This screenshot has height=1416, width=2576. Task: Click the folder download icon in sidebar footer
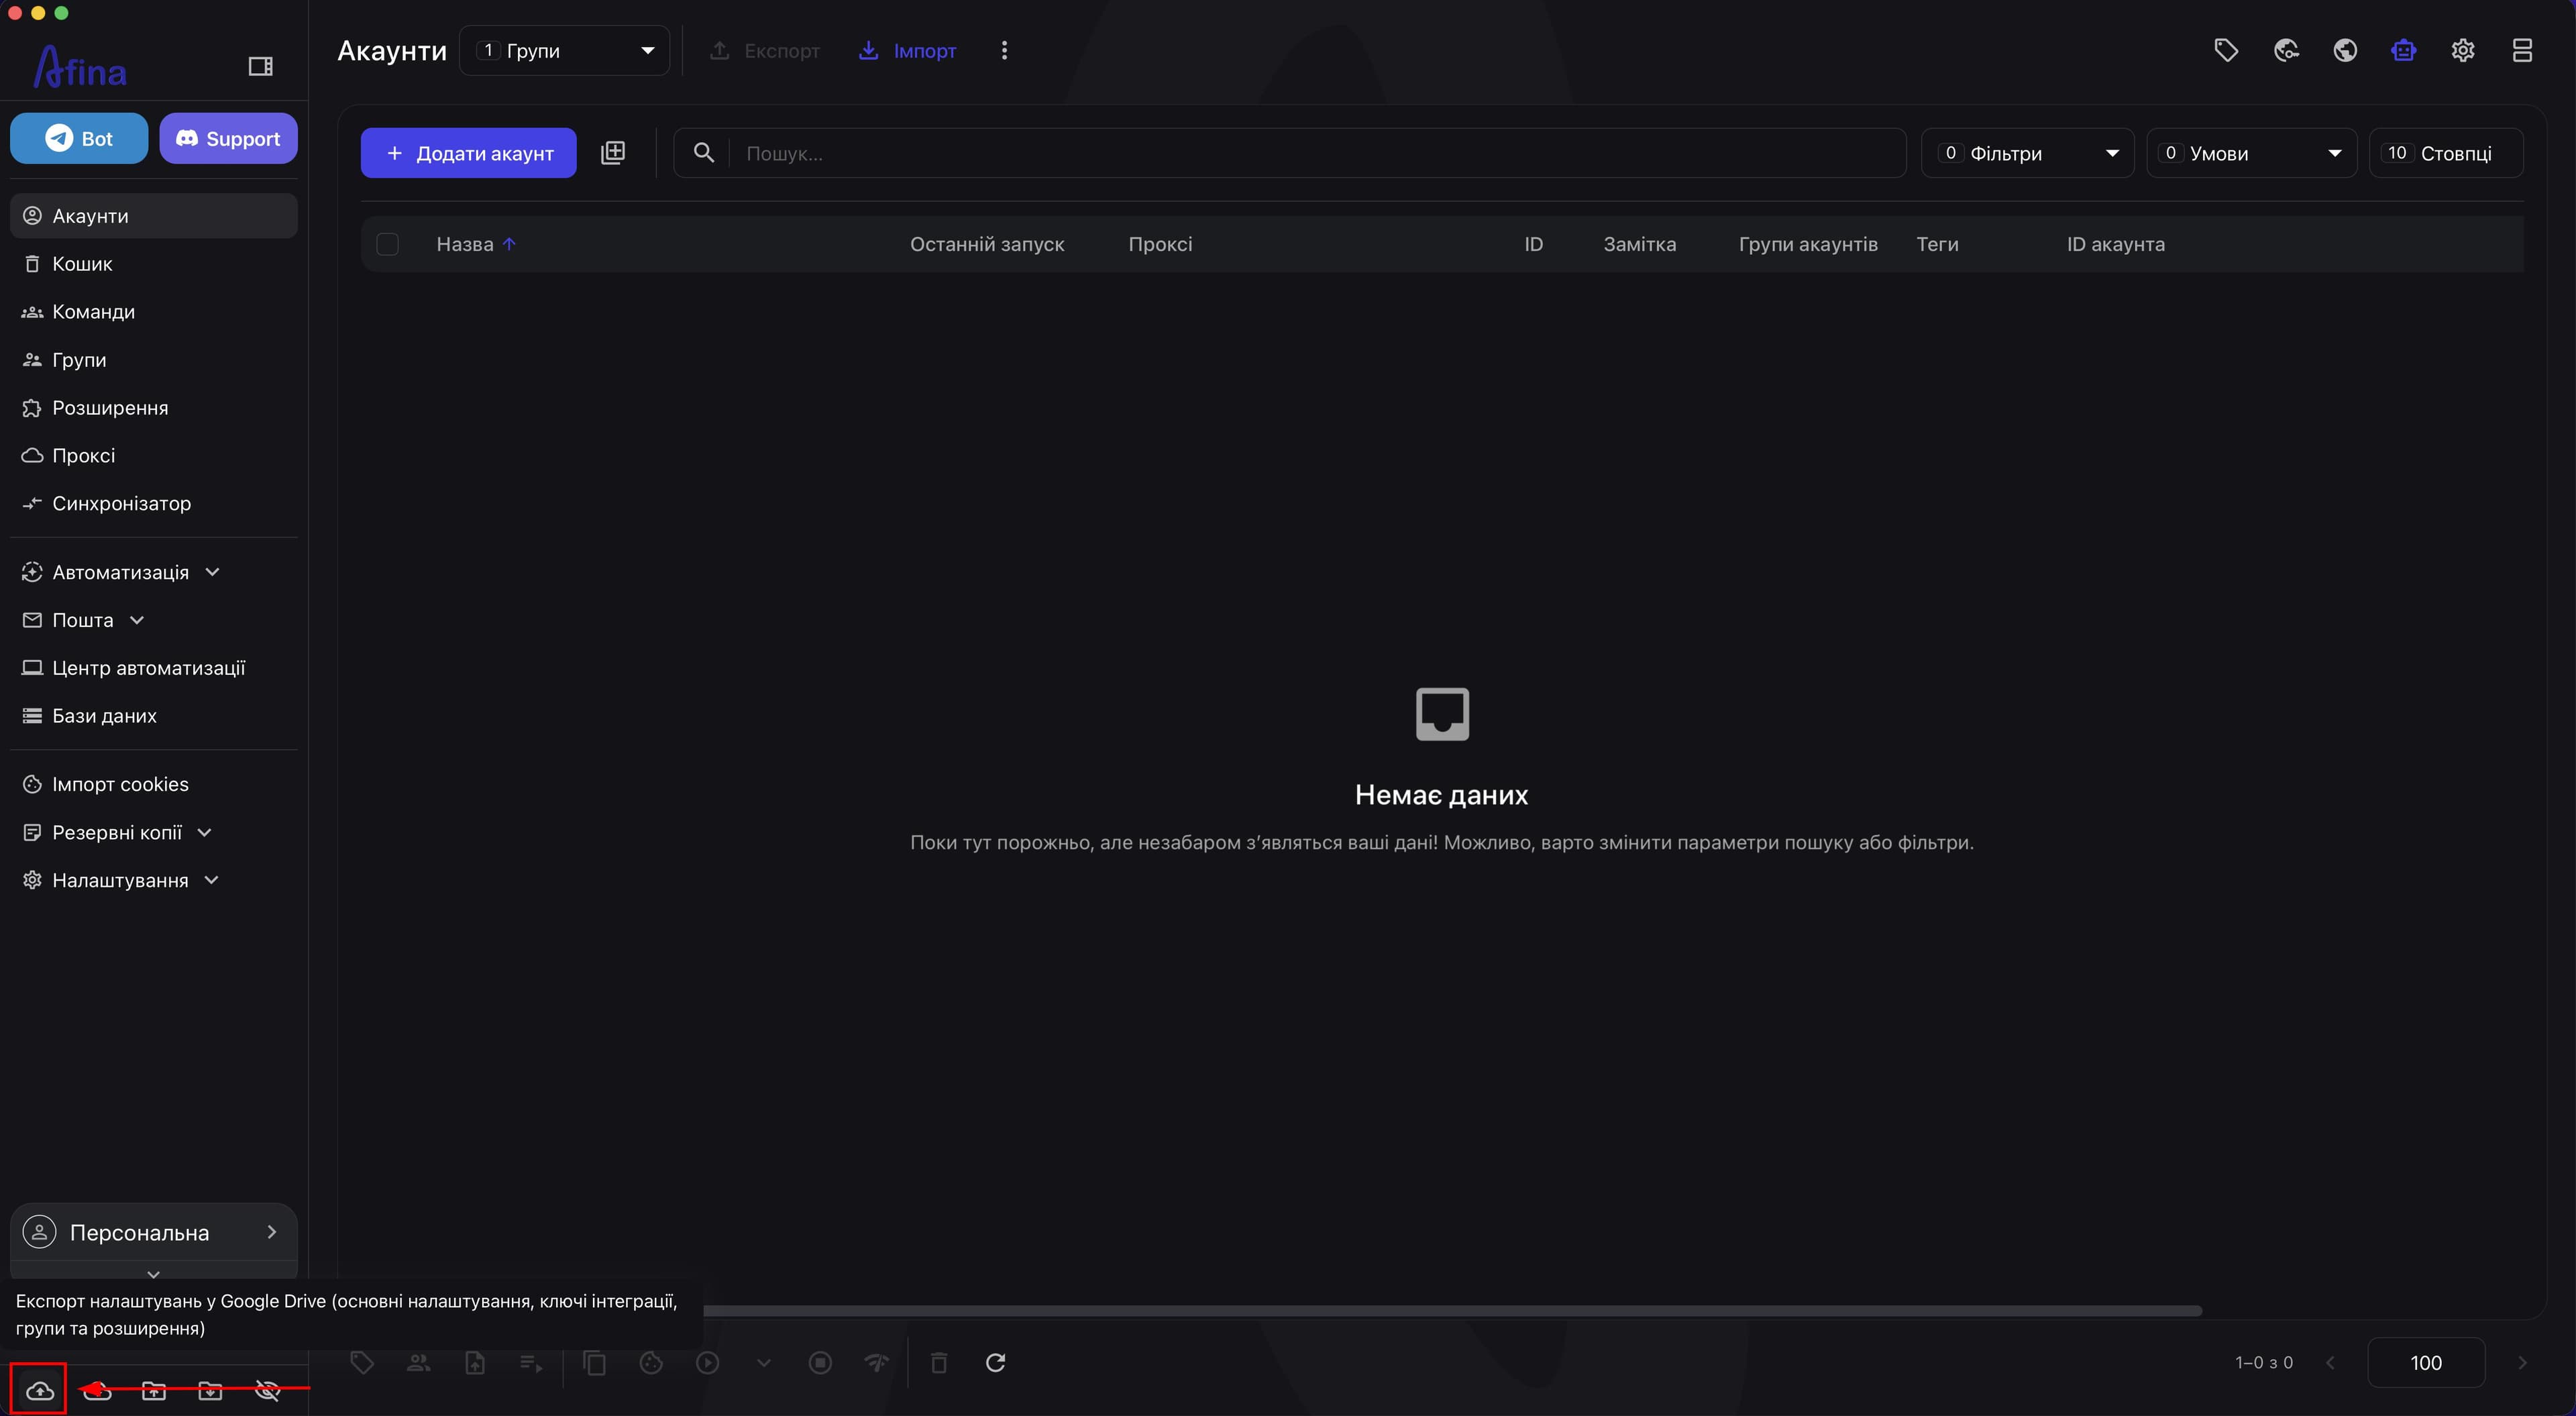tap(210, 1390)
